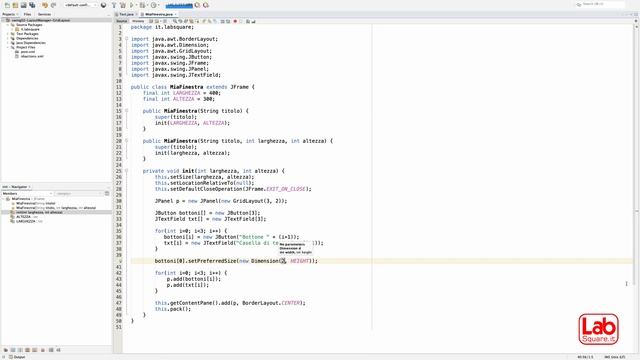
Task: Click the find selection magnifier icon in editor toolbar
Action: point(175,21)
